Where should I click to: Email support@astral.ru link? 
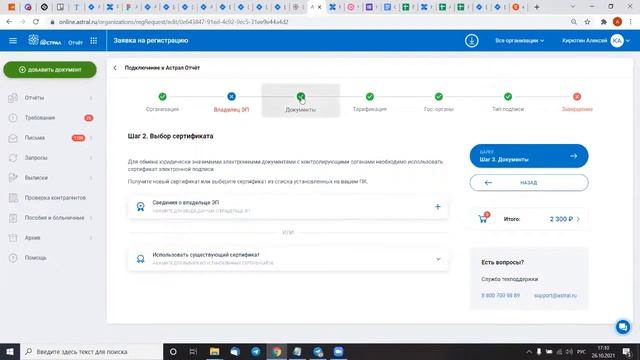[x=555, y=295]
